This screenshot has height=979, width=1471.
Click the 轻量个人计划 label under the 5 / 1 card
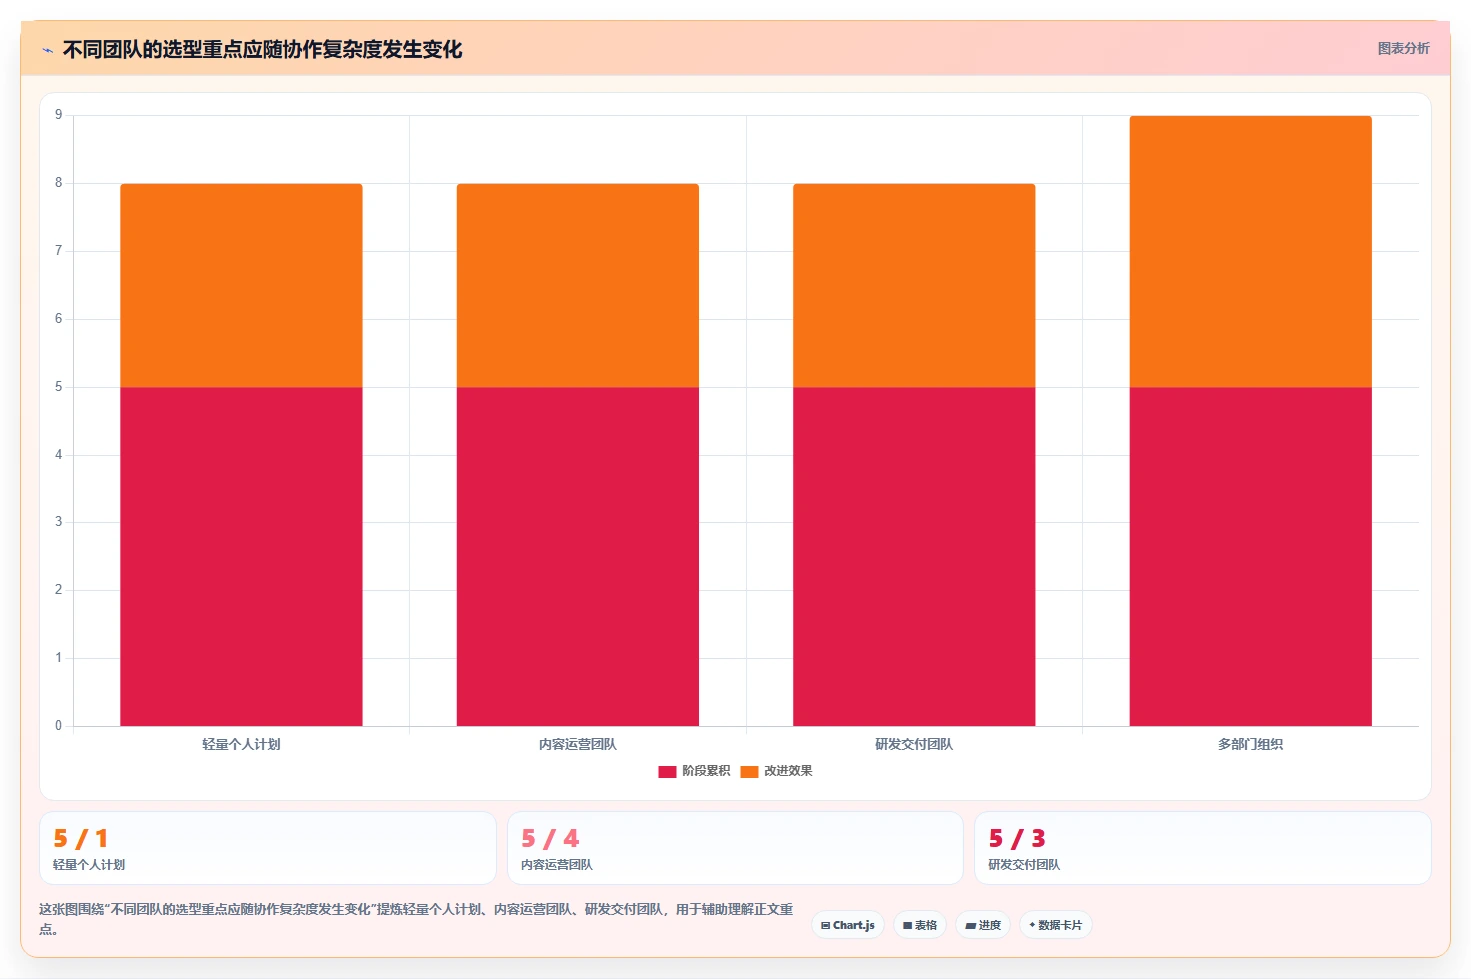pos(89,865)
